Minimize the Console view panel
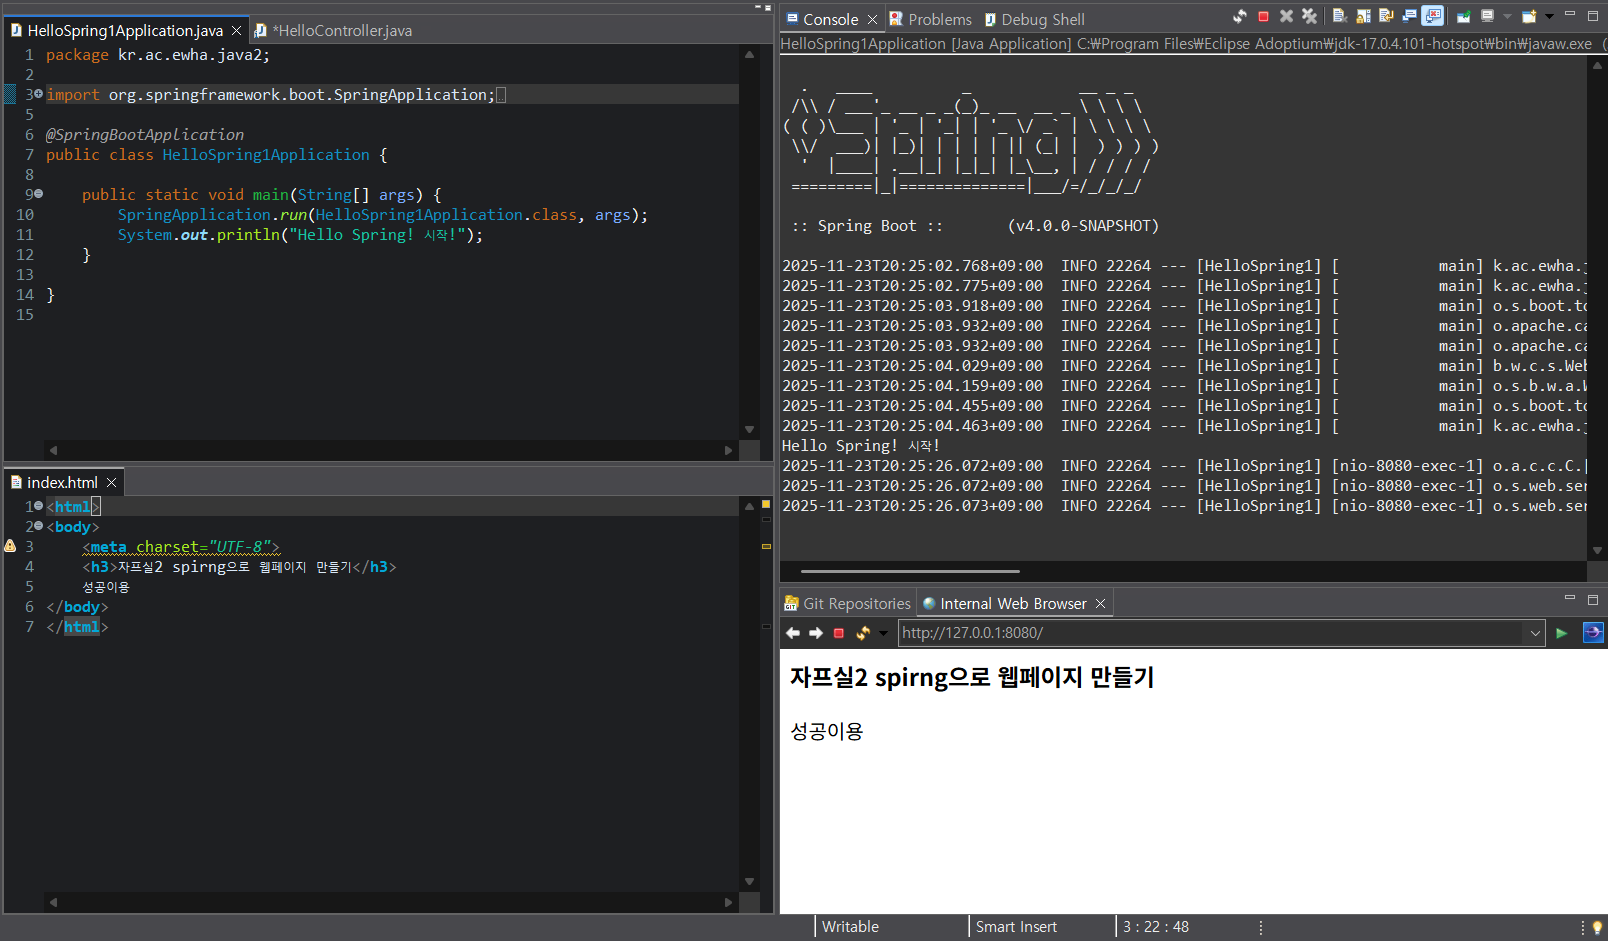1608x941 pixels. 1570,14
